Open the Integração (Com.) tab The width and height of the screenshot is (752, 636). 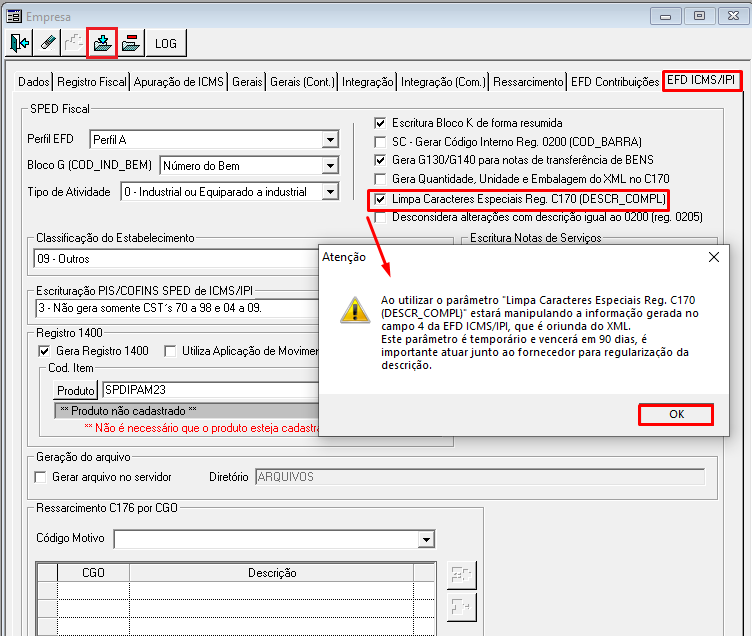coord(443,82)
